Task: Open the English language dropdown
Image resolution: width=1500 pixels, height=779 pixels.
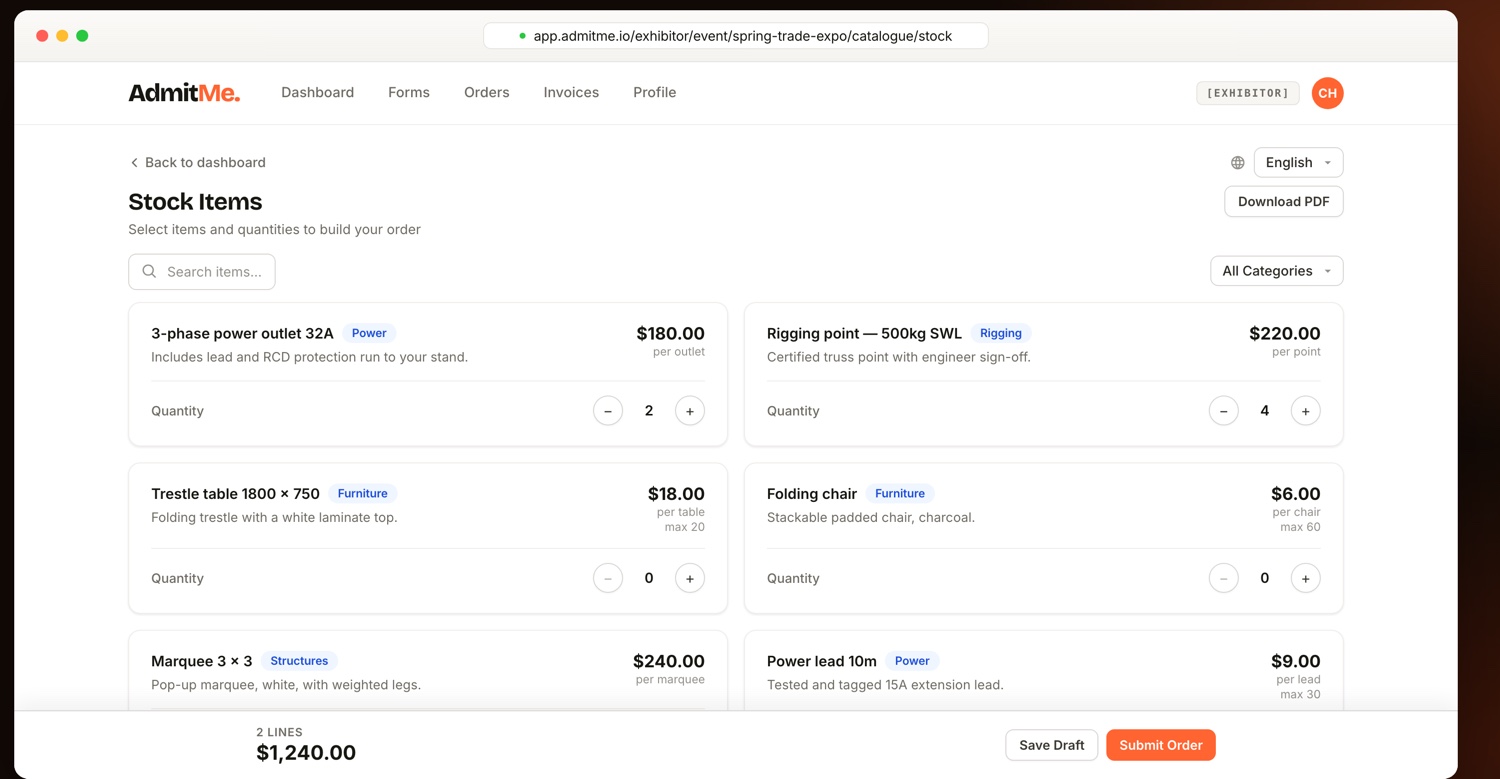Action: click(x=1298, y=163)
